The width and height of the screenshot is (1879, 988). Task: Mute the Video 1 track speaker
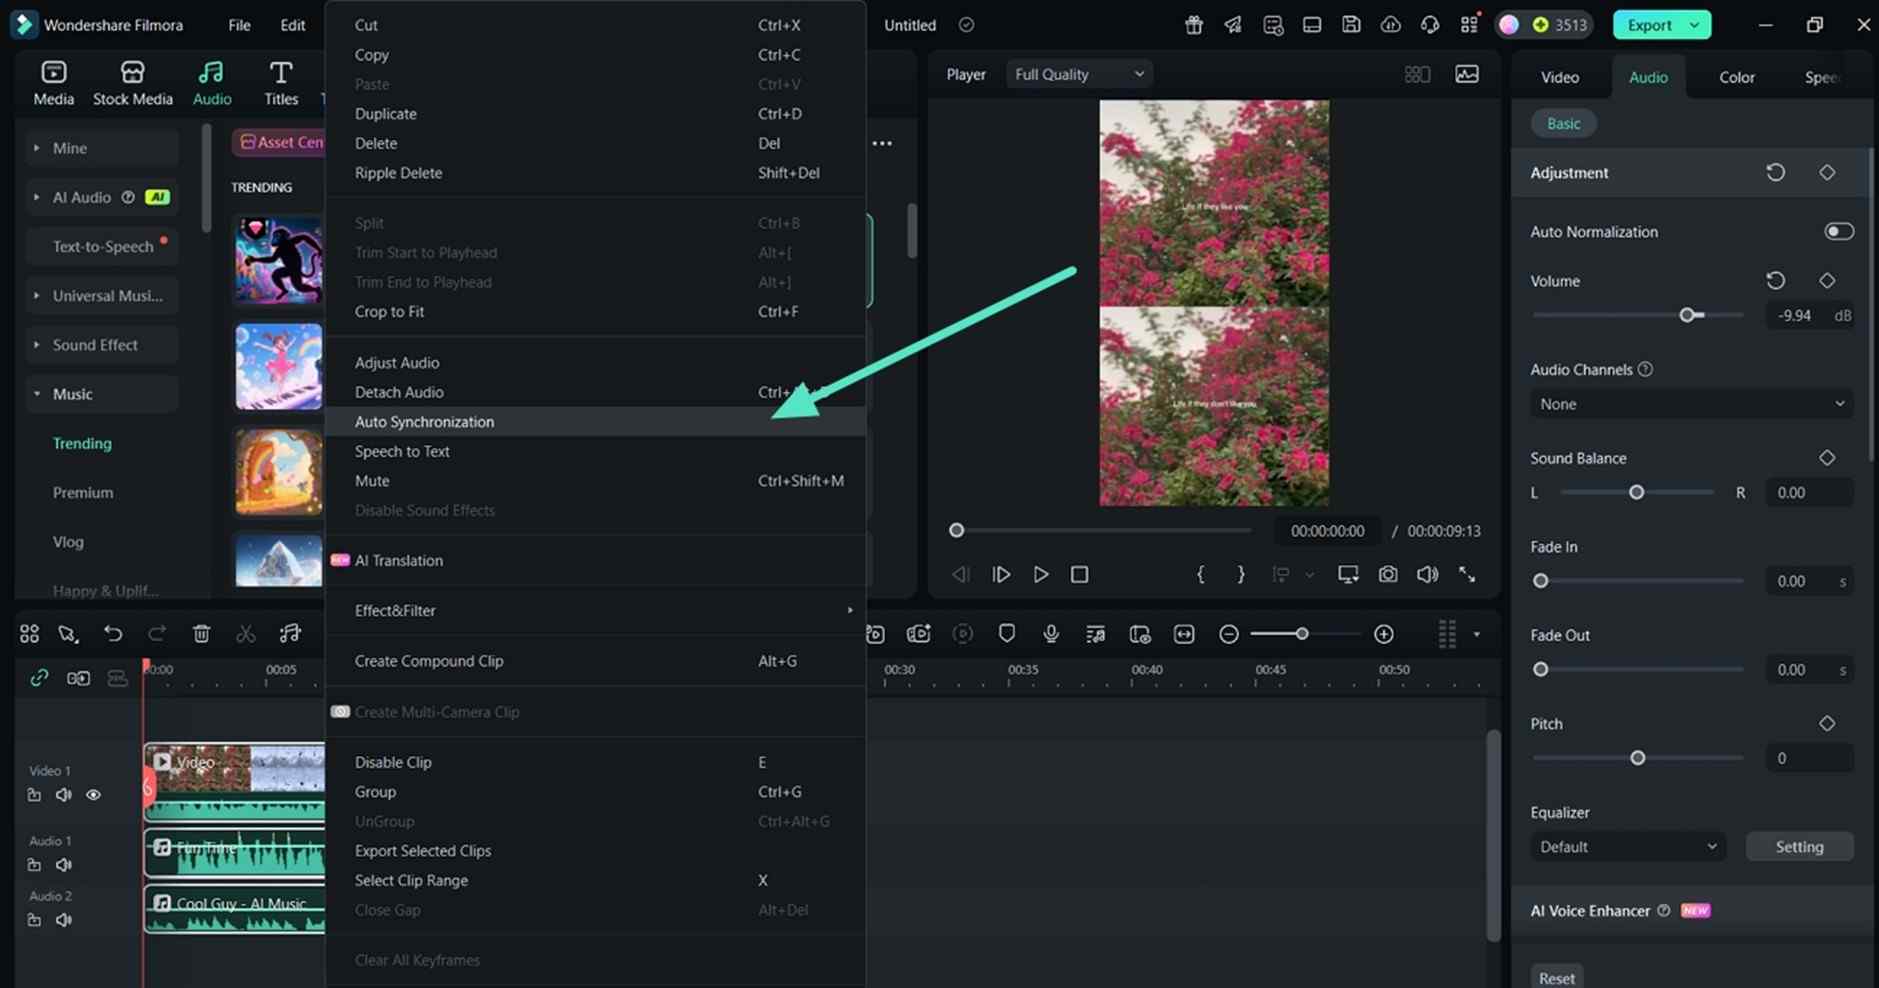[x=63, y=795]
